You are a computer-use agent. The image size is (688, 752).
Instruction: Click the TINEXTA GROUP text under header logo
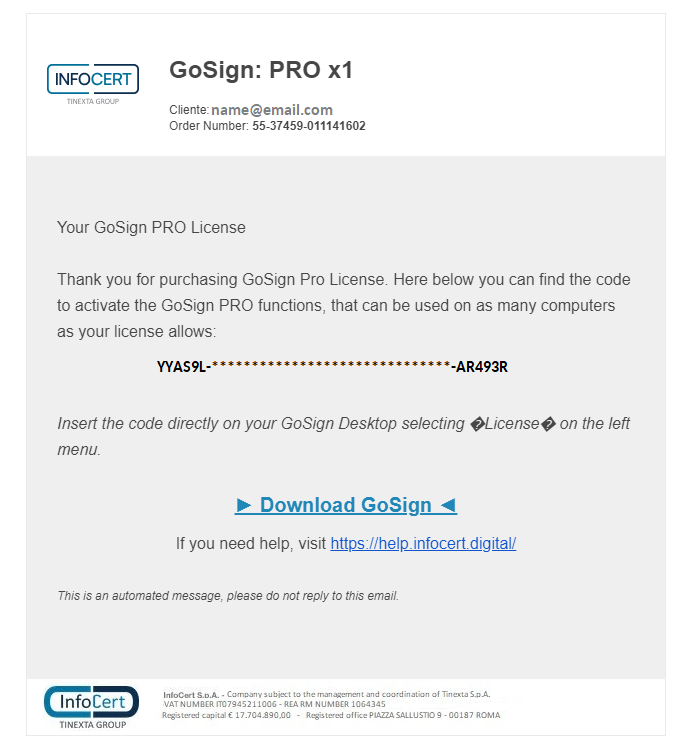click(93, 101)
